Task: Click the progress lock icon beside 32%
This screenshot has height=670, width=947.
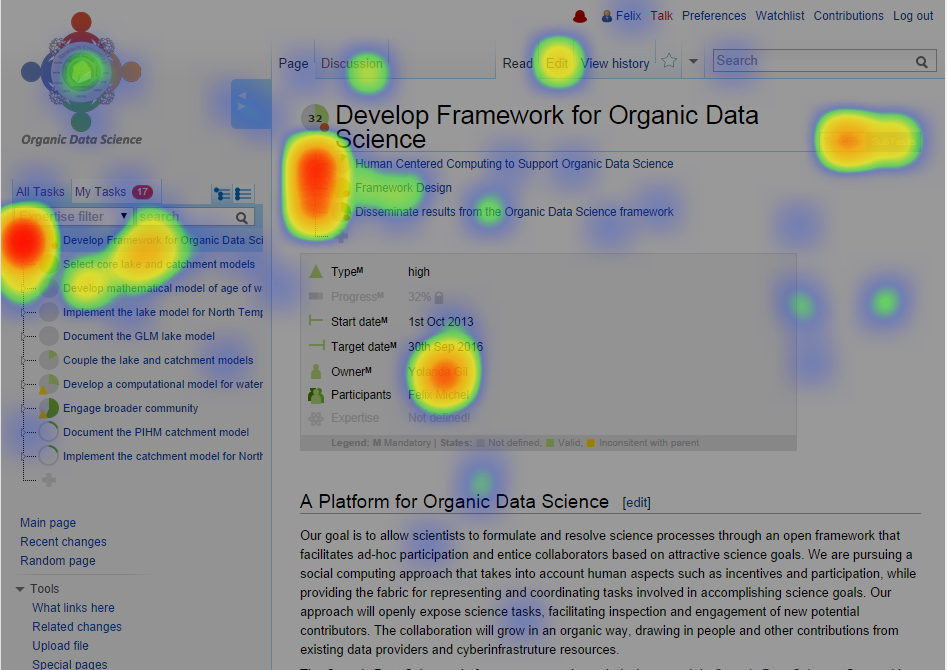Action: [439, 297]
